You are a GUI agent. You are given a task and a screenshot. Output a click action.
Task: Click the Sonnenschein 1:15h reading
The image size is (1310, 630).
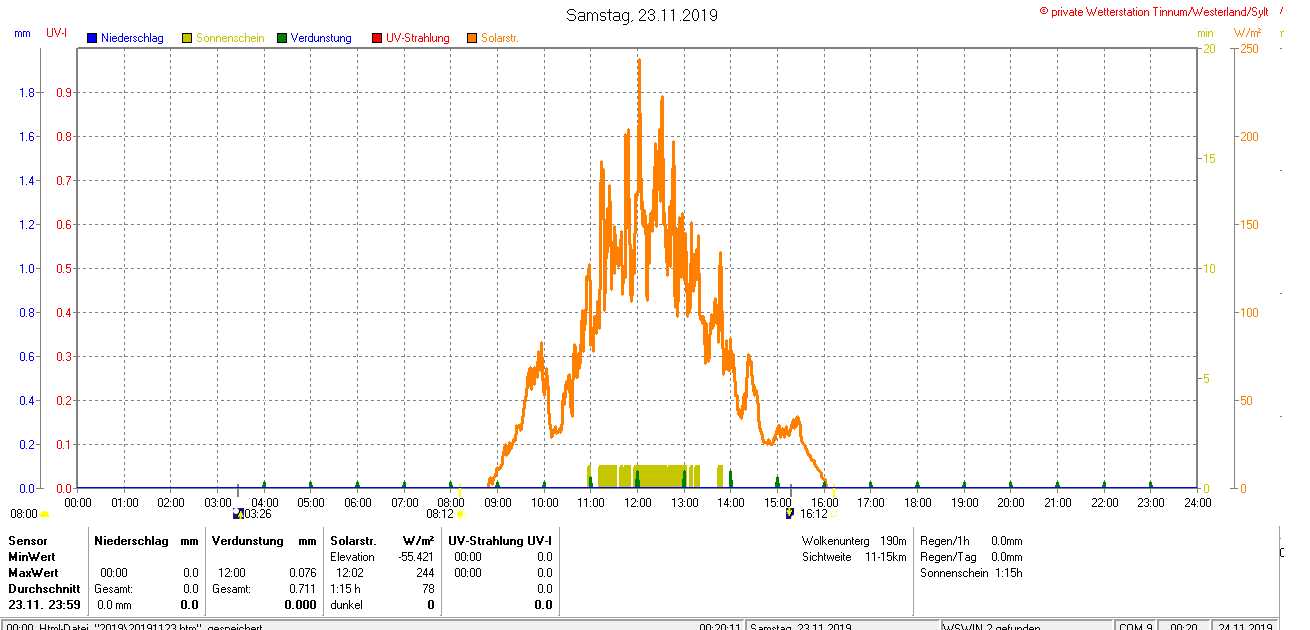971,573
